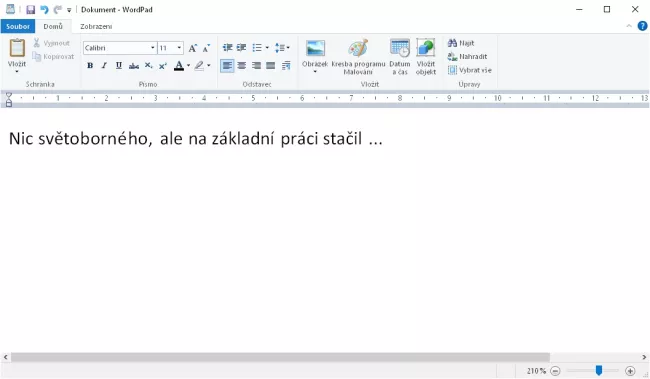Toggle subscript formatting

pos(148,66)
